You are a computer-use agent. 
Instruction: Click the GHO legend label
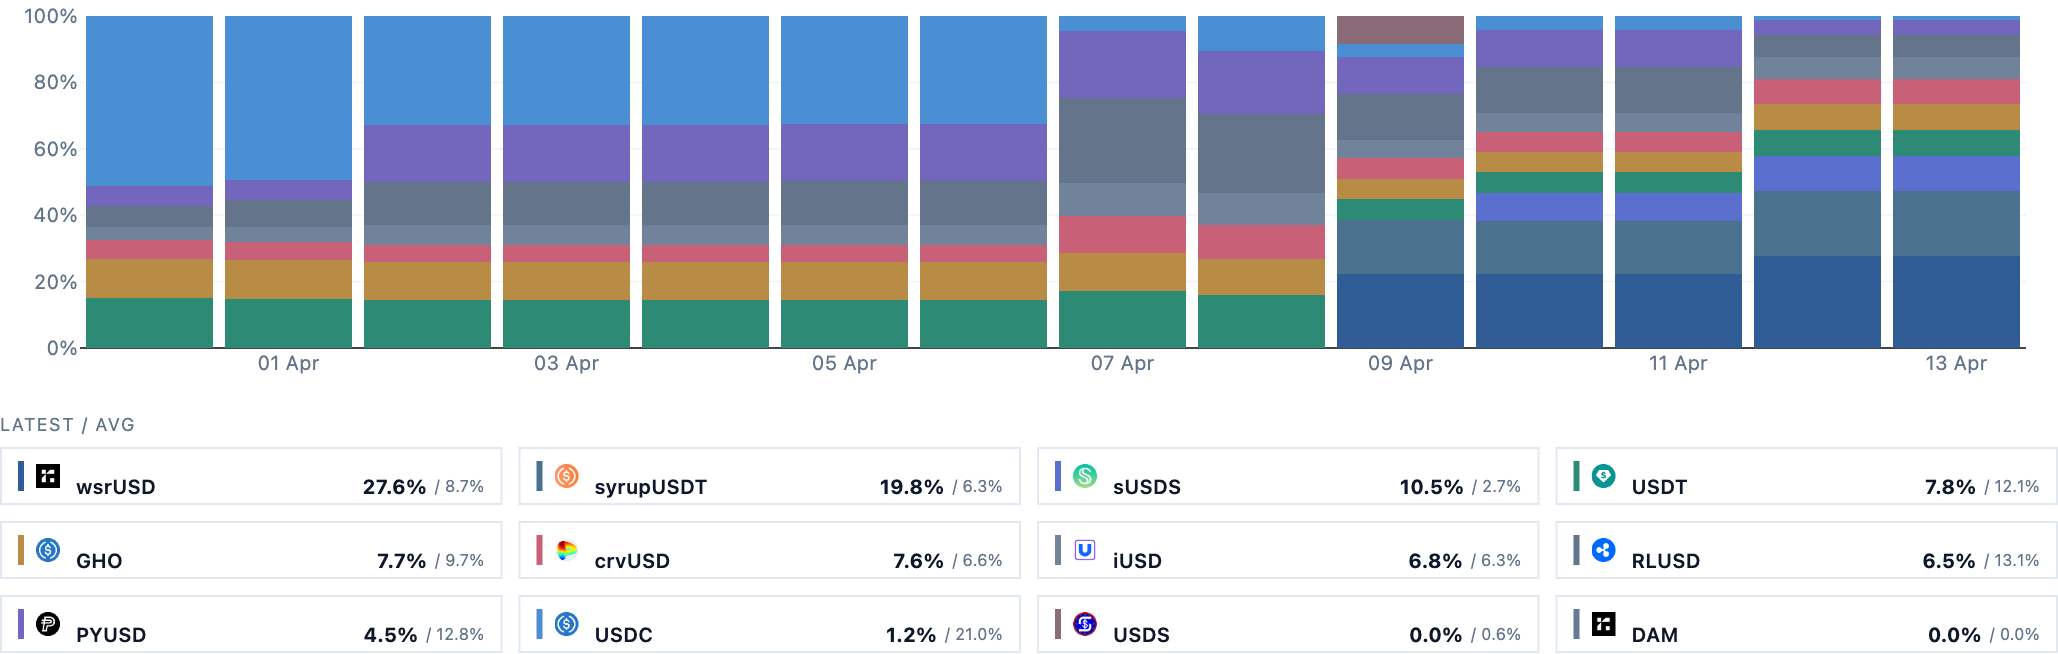point(99,561)
